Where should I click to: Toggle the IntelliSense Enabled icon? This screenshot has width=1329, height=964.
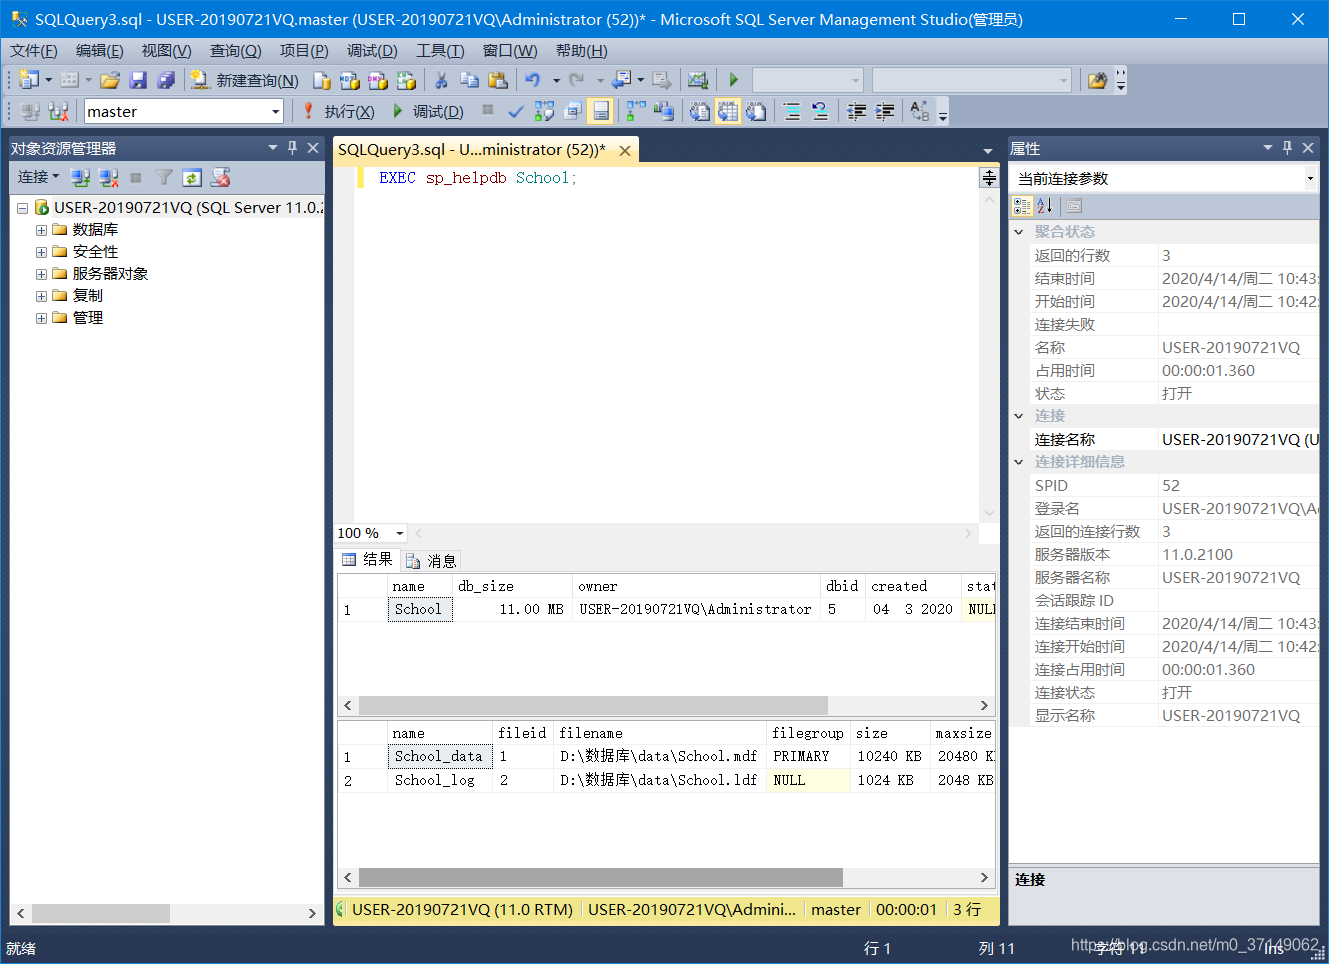[x=600, y=111]
